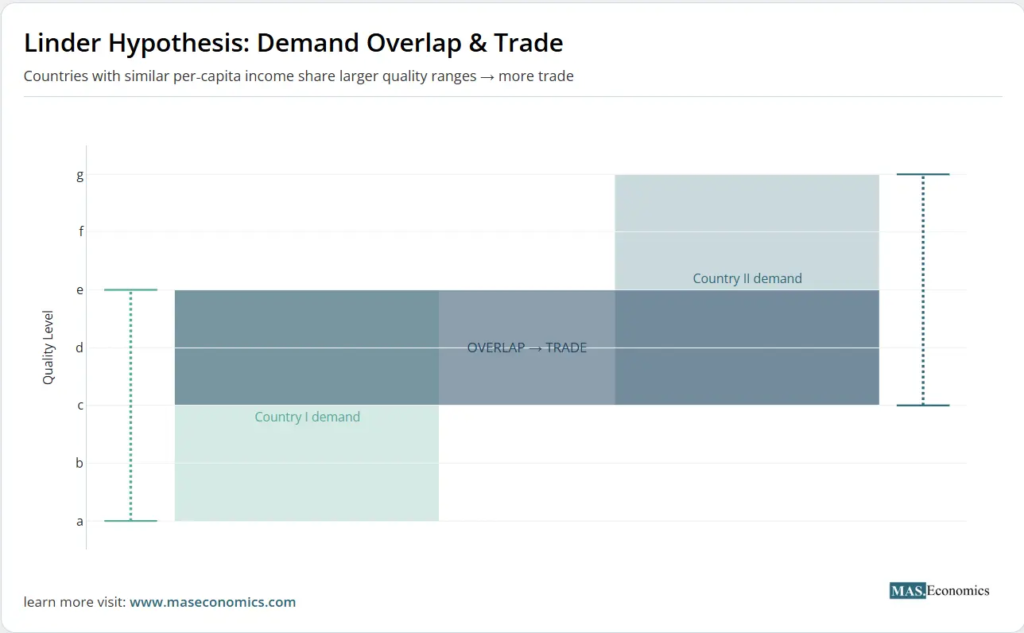This screenshot has width=1024, height=633.
Task: Open the www.maseconomics.com link
Action: tap(212, 602)
